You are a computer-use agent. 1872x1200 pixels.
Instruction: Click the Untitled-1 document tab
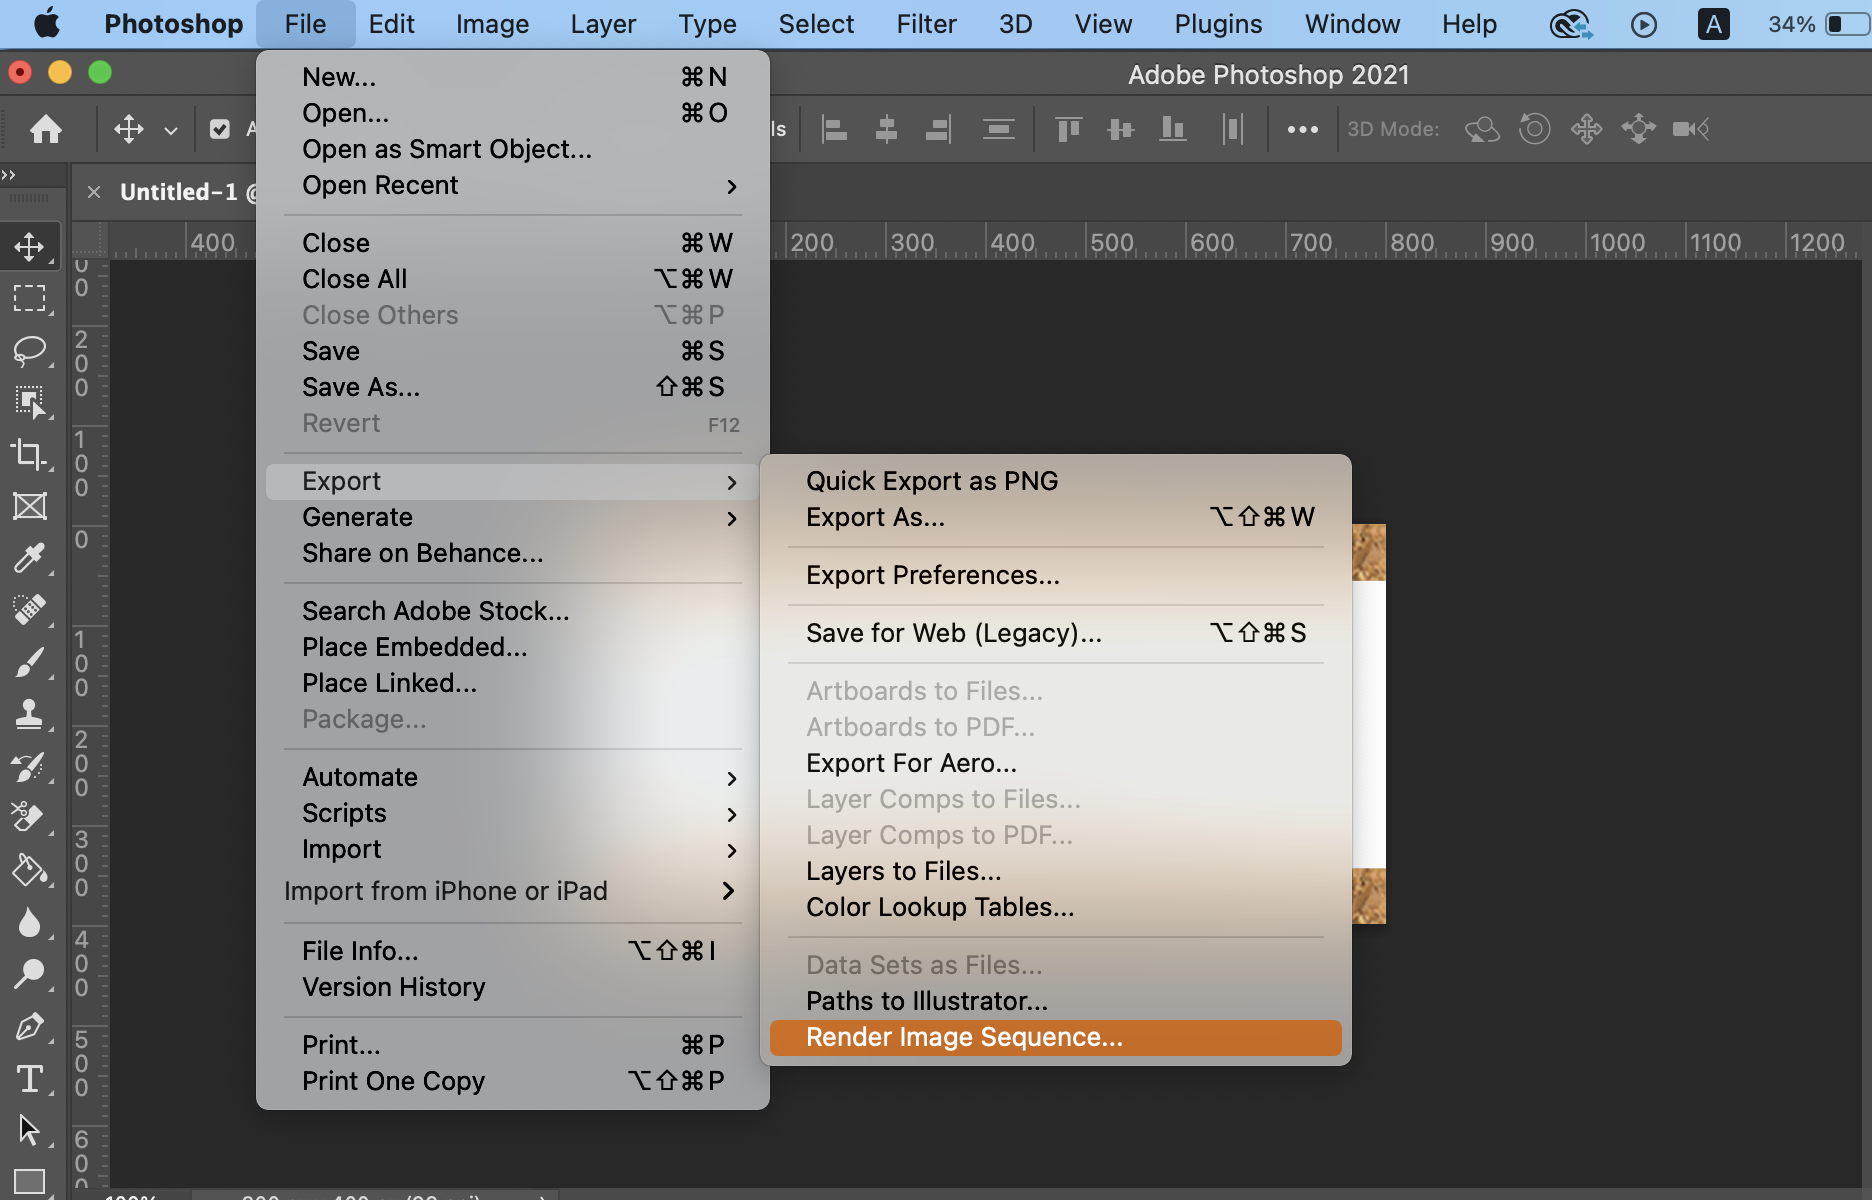tap(178, 192)
